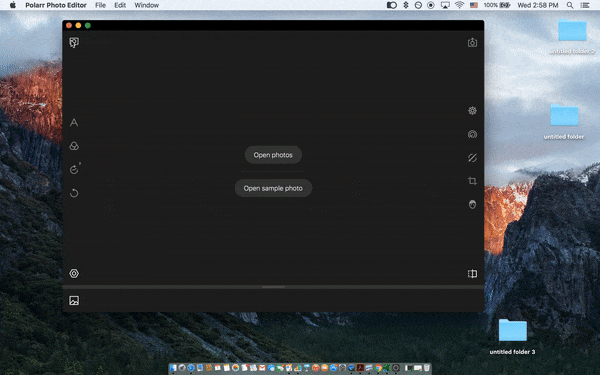The width and height of the screenshot is (600, 375).
Task: Click the Open photos button
Action: (273, 155)
